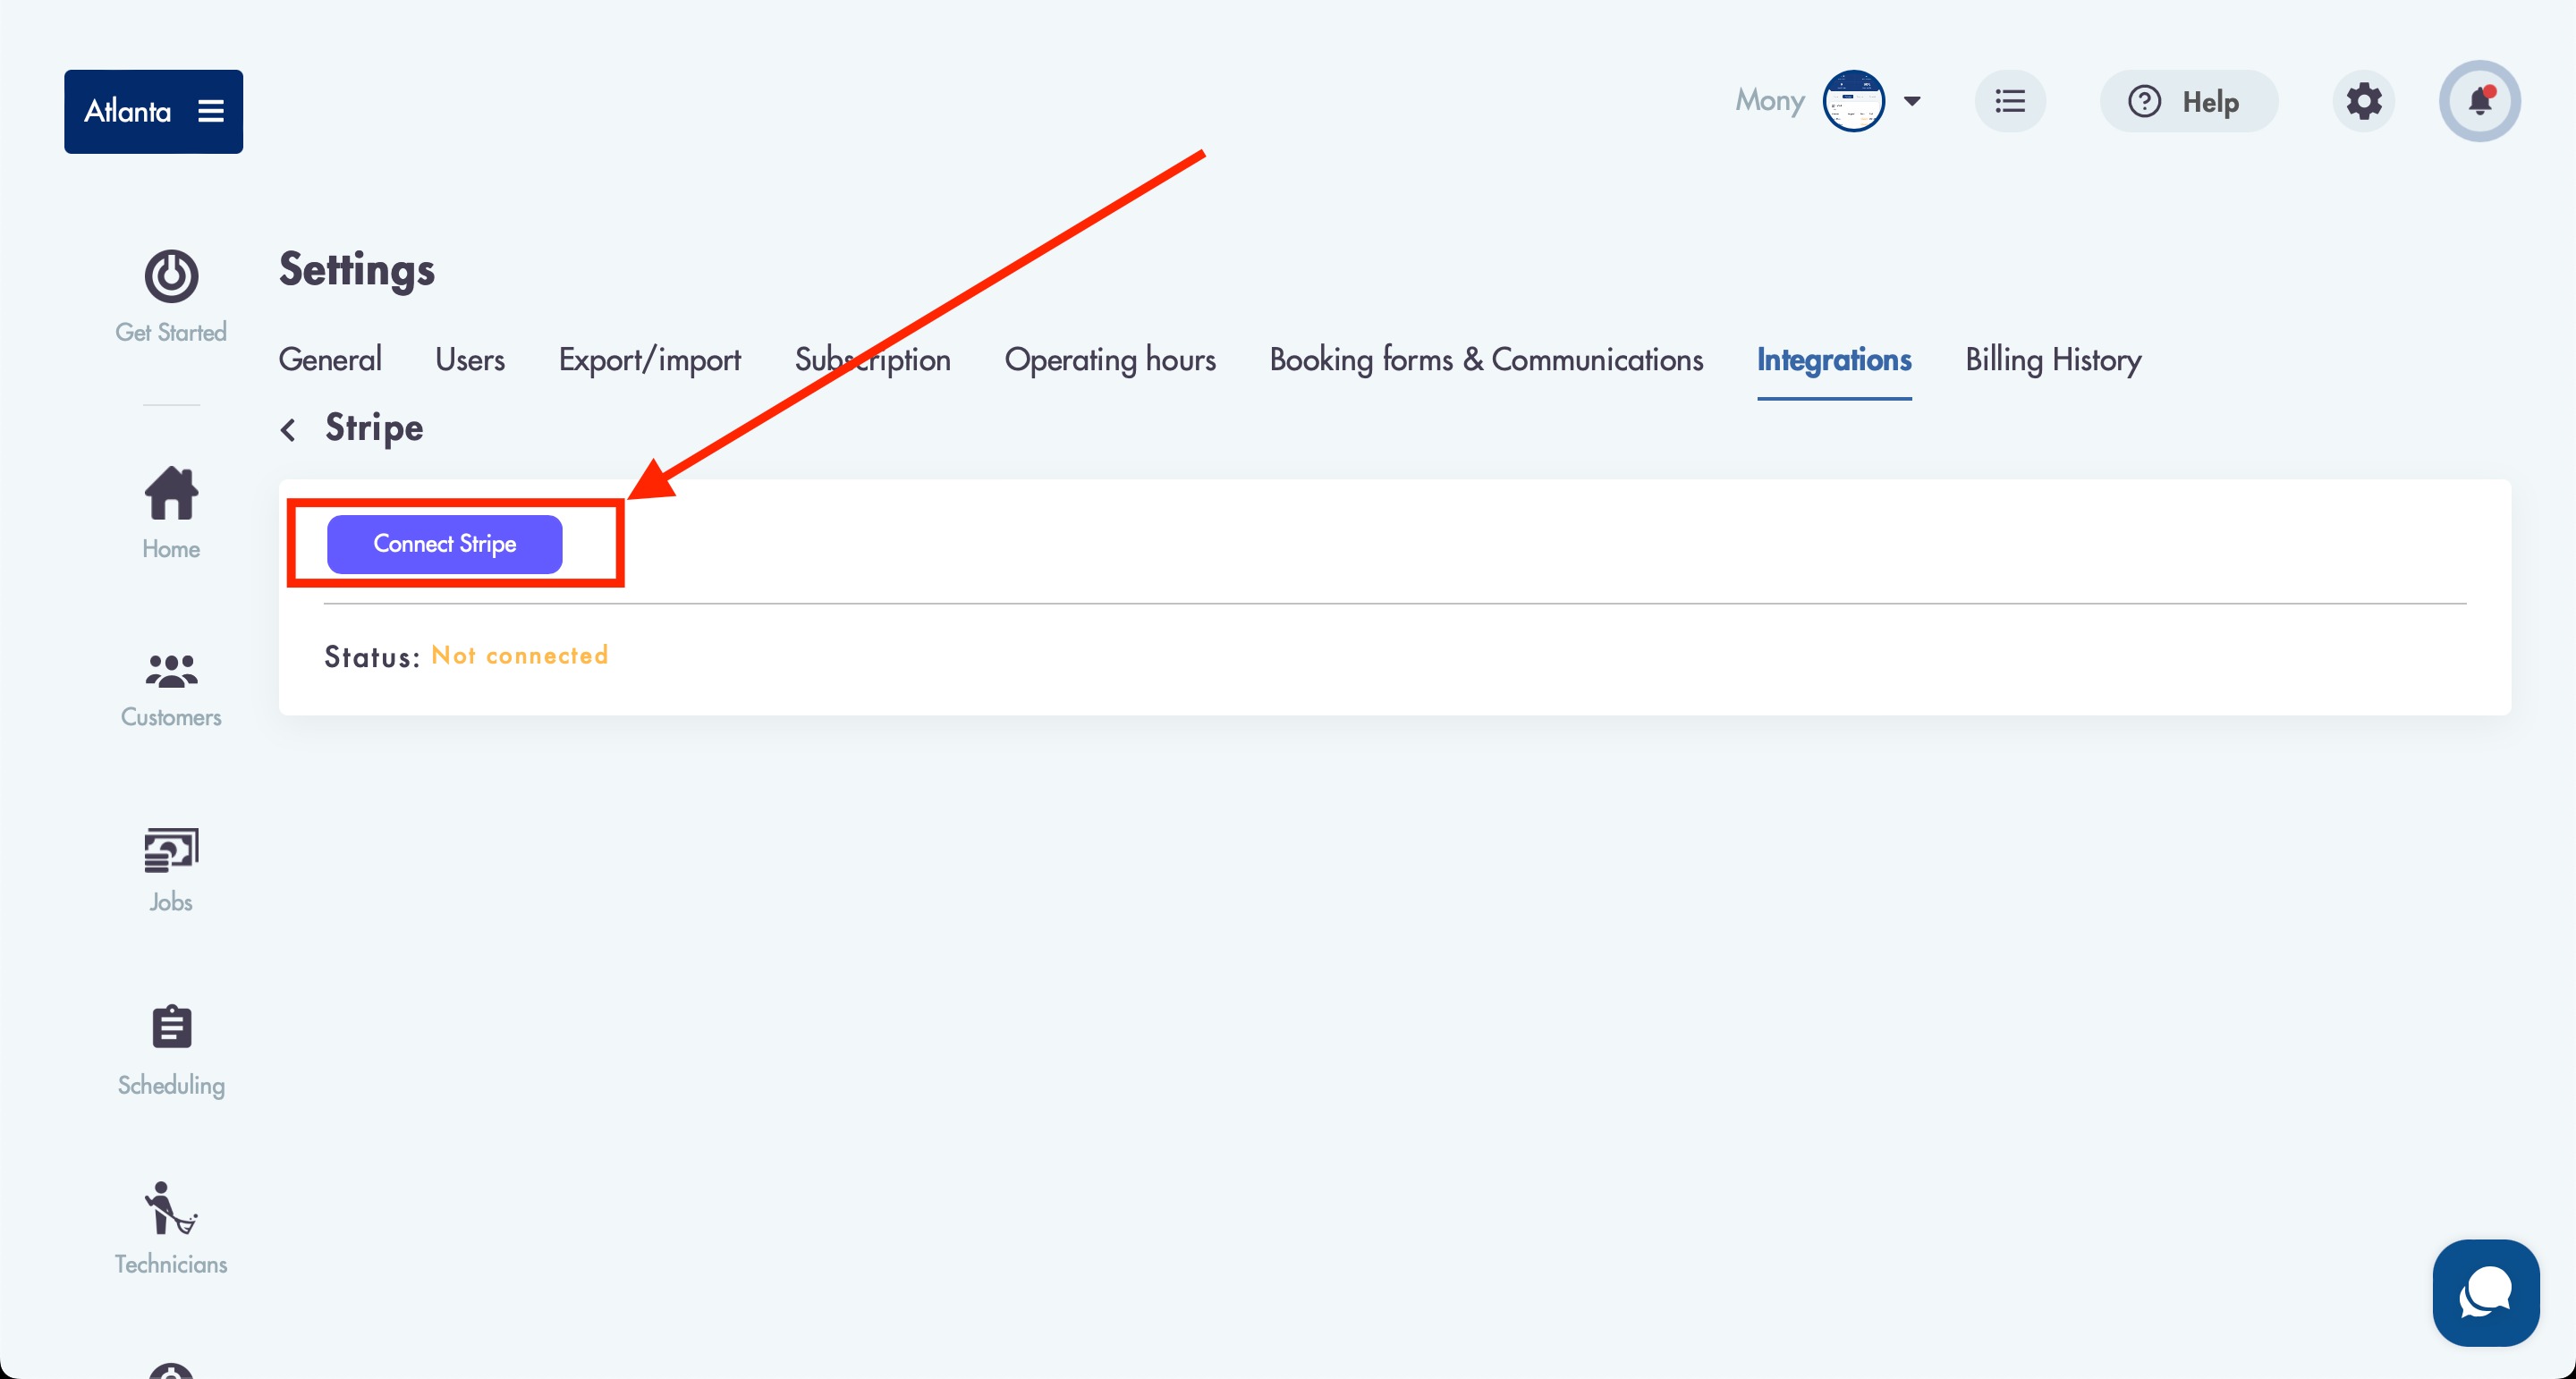The image size is (2576, 1379).
Task: Open the Customers section
Action: point(171,690)
